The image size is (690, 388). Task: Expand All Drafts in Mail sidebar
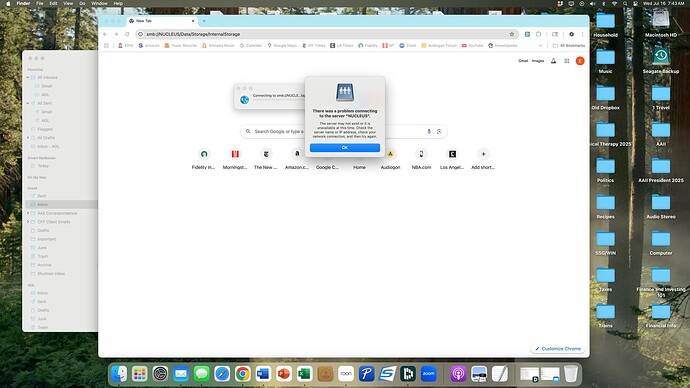coord(28,138)
